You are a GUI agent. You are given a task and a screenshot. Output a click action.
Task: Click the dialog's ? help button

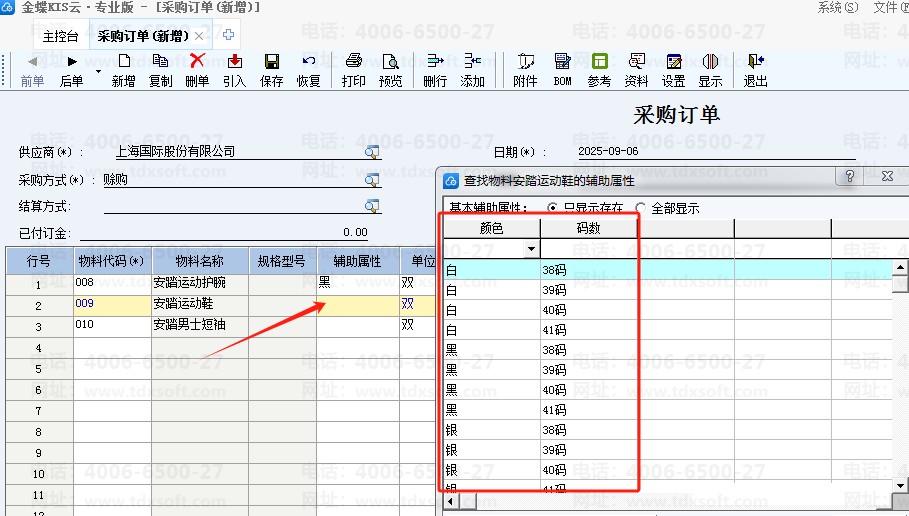850,177
